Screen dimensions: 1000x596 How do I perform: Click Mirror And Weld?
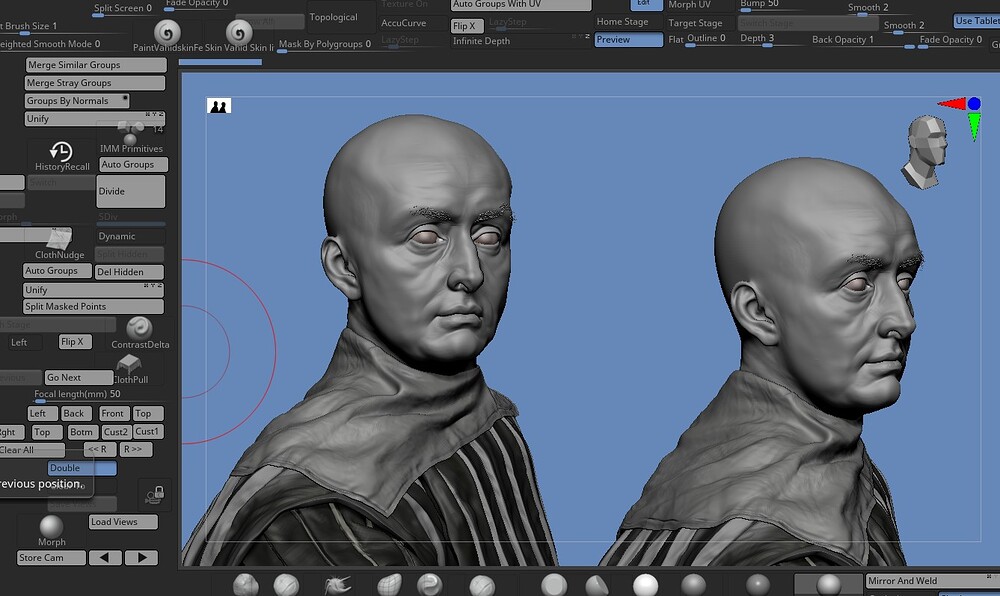tap(932, 581)
